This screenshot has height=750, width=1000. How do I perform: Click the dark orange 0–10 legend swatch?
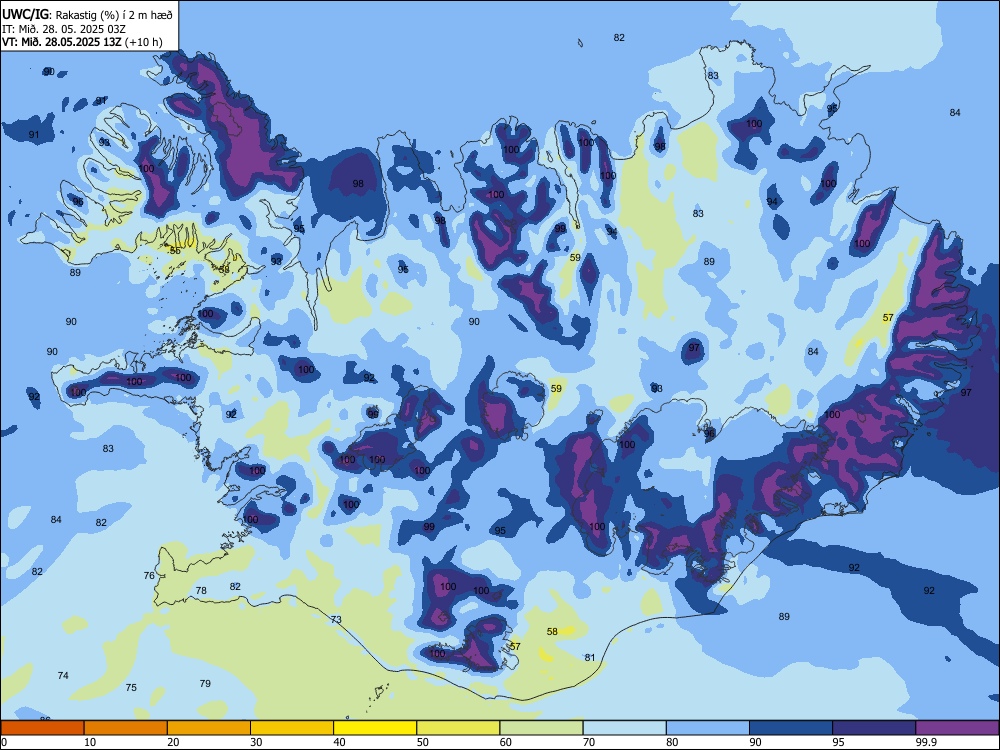click(x=42, y=728)
